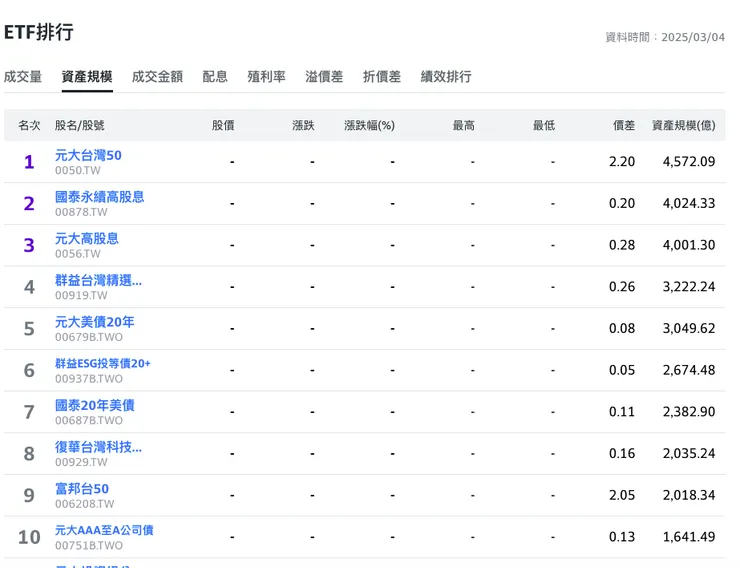Click the 4,572.09 asset value
The height and width of the screenshot is (568, 740).
(689, 162)
